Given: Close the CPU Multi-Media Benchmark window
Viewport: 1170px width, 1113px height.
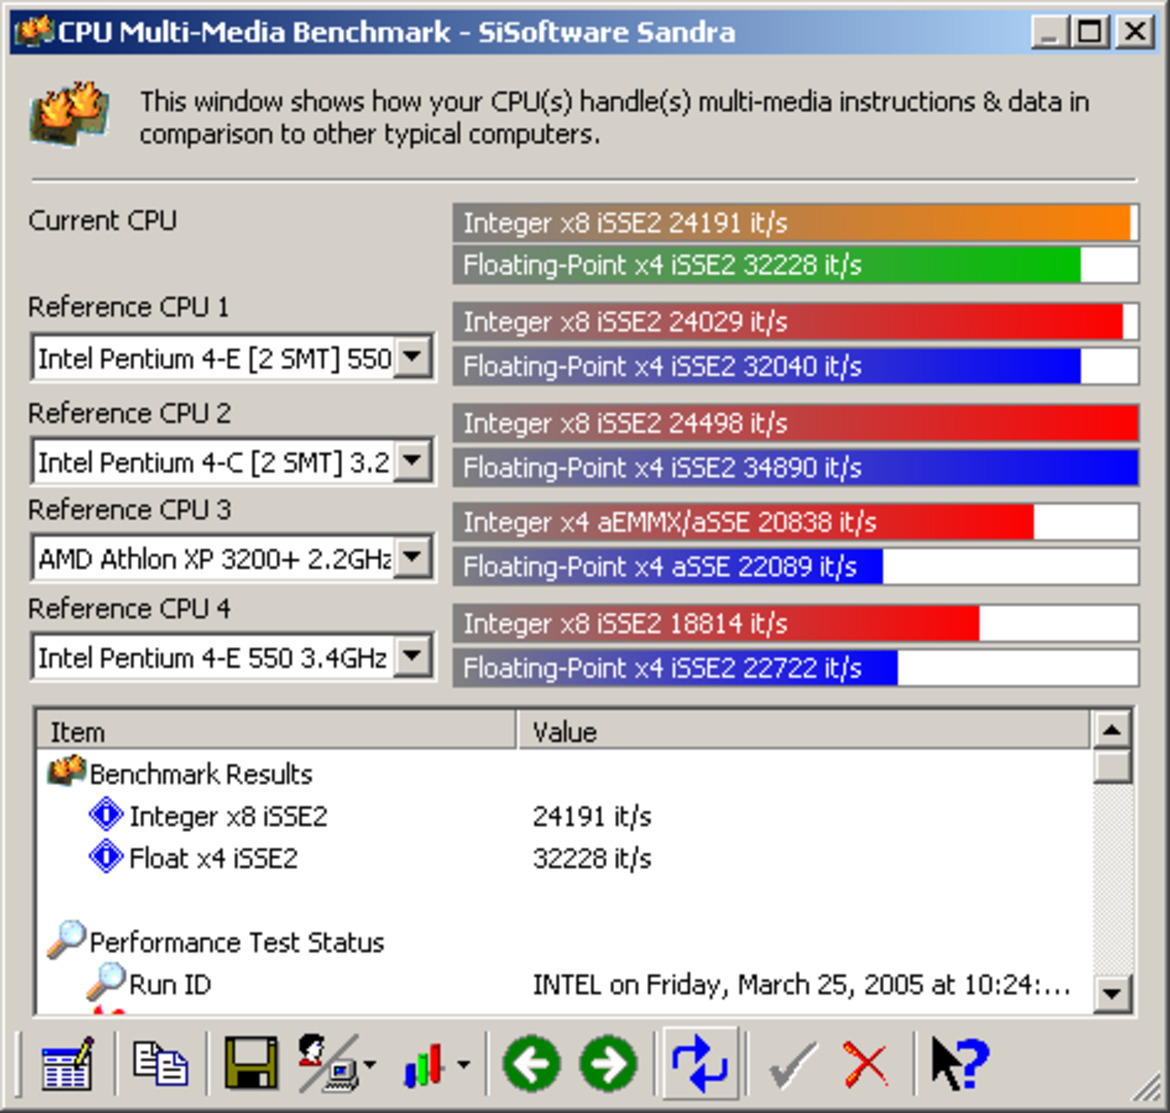Looking at the screenshot, I should coord(1136,32).
